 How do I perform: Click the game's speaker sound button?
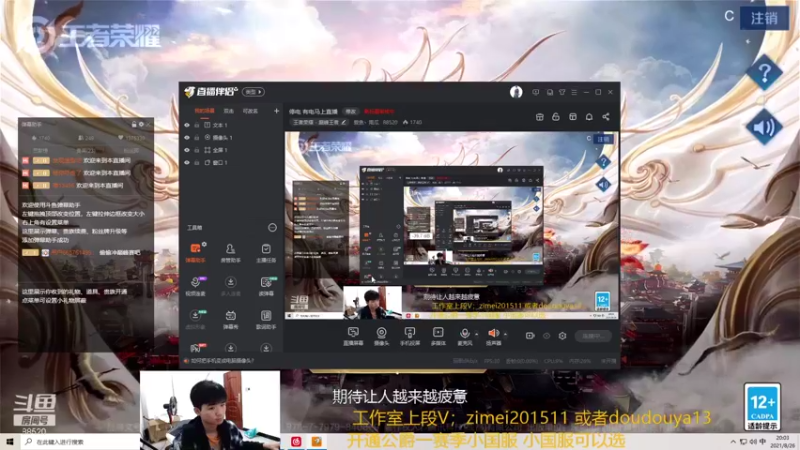click(x=764, y=127)
